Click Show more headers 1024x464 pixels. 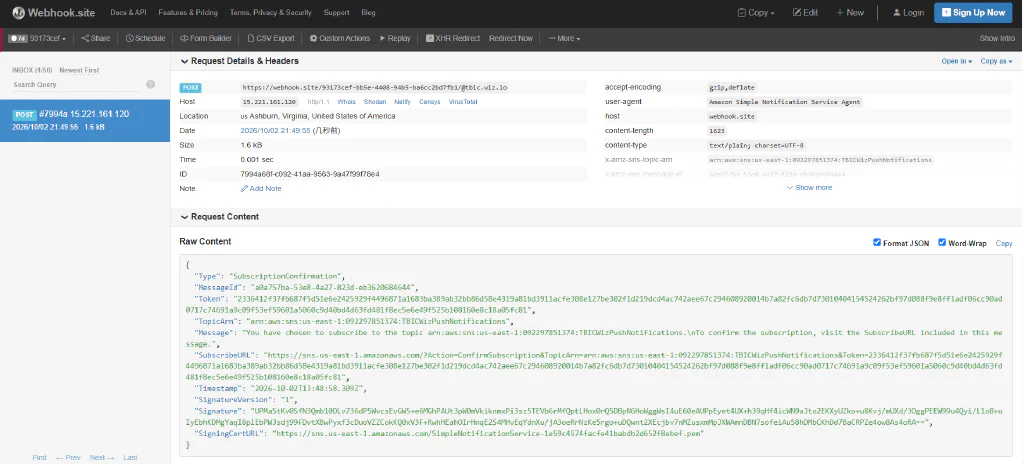tap(809, 188)
